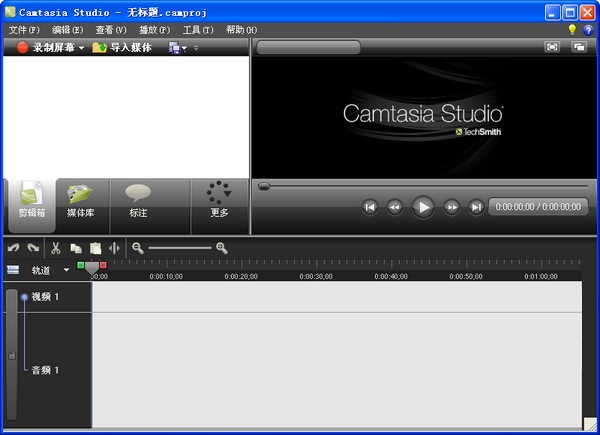This screenshot has width=600, height=435.
Task: Click the red selection end marker
Action: [103, 265]
